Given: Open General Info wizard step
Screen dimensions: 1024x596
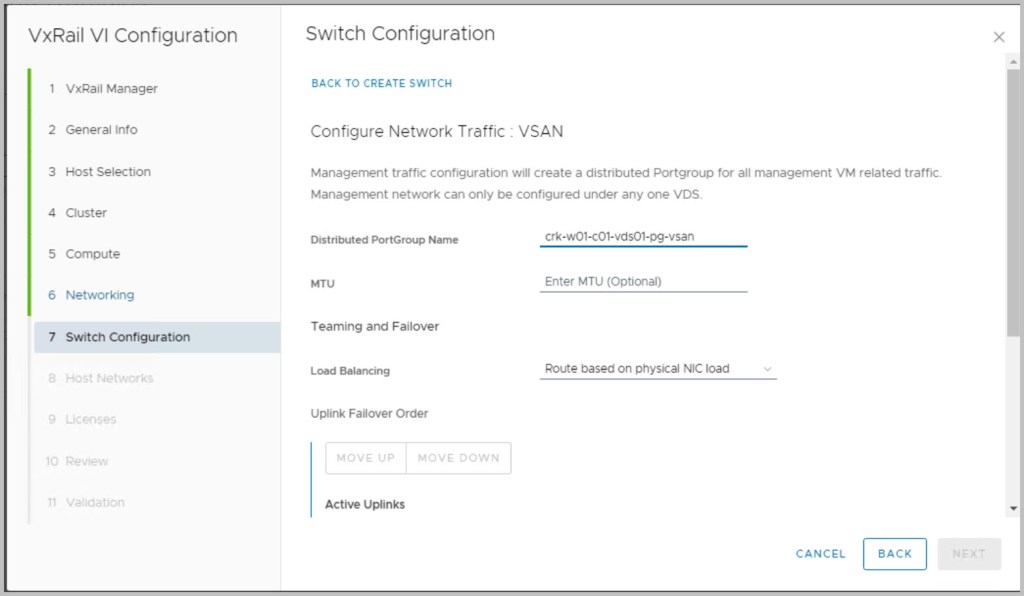Looking at the screenshot, I should tap(101, 130).
